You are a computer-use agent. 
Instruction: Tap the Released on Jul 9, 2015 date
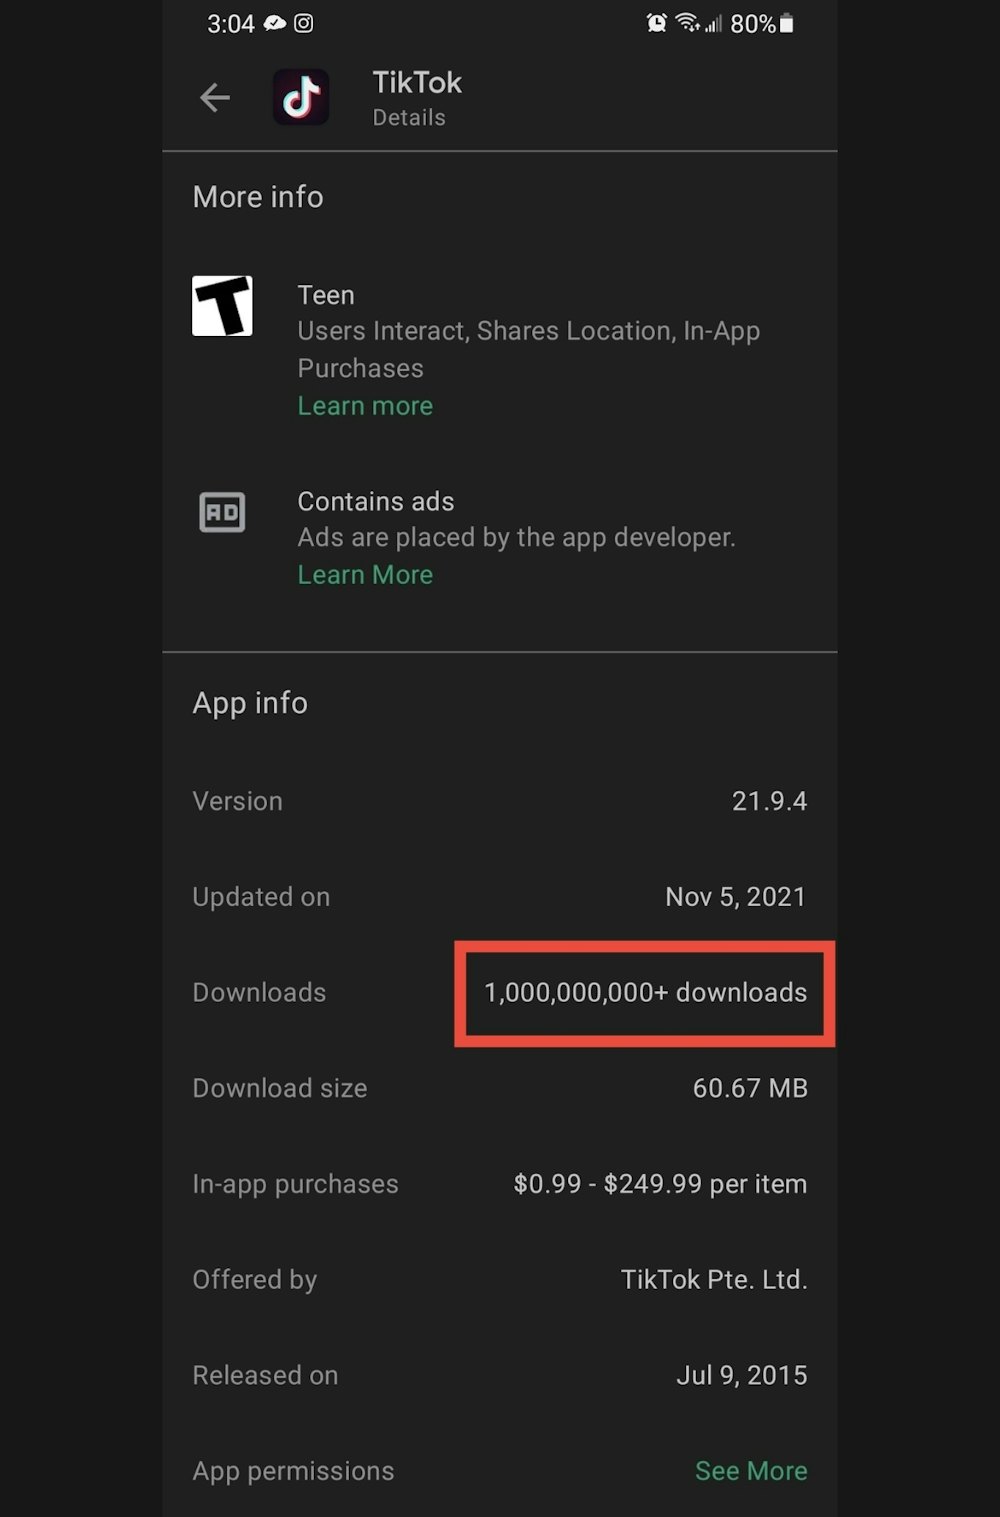pyautogui.click(x=742, y=1375)
